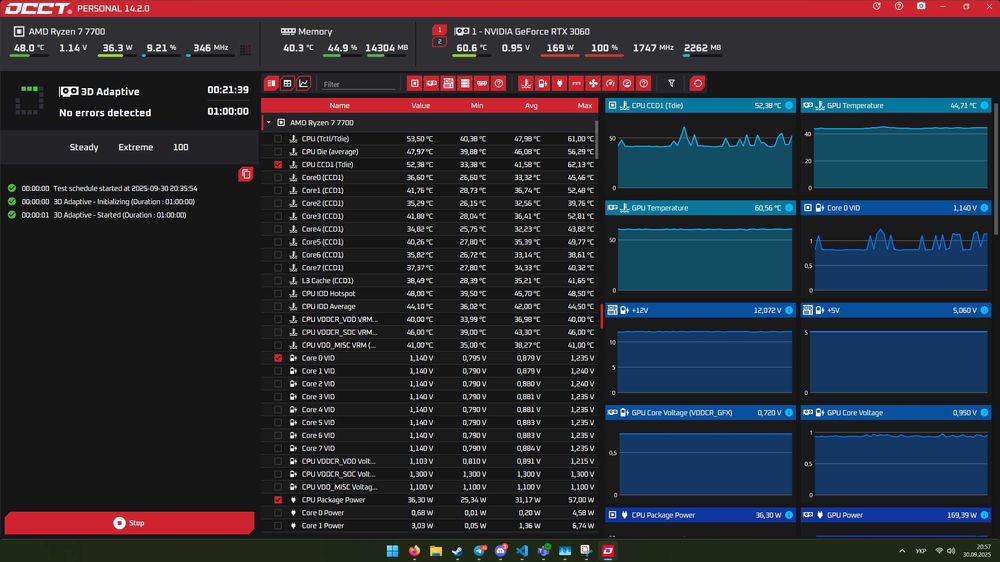The height and width of the screenshot is (562, 1000).
Task: Sort table by Avg column
Action: [x=531, y=105]
